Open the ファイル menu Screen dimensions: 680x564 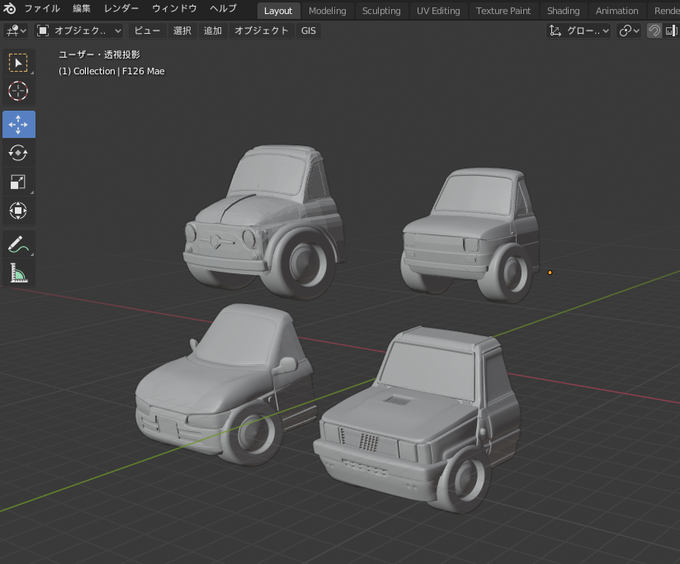pos(42,8)
